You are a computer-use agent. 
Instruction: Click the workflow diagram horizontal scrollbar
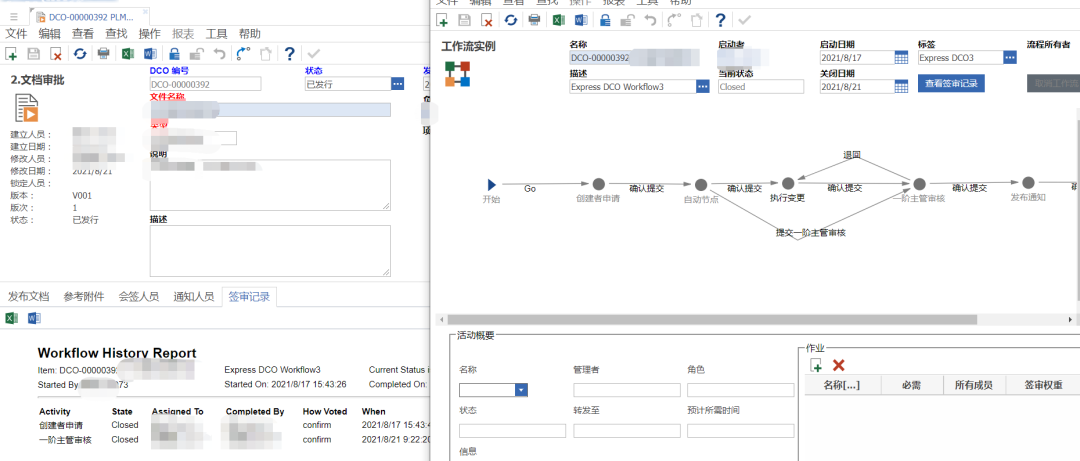(x=712, y=320)
